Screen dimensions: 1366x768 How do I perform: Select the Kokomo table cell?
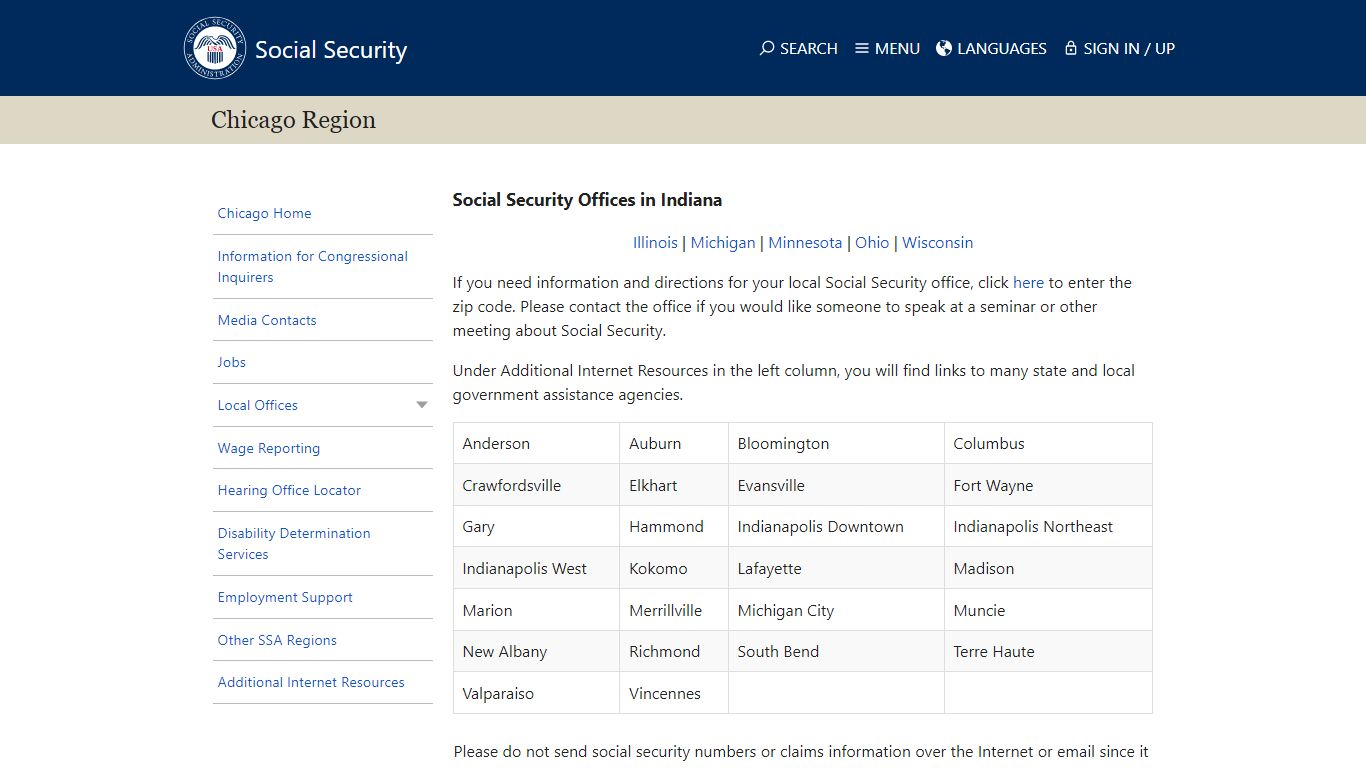coord(674,568)
